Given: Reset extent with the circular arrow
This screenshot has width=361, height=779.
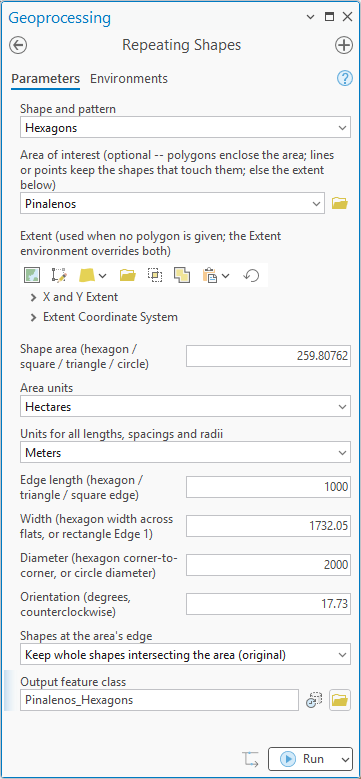Looking at the screenshot, I should click(x=251, y=275).
